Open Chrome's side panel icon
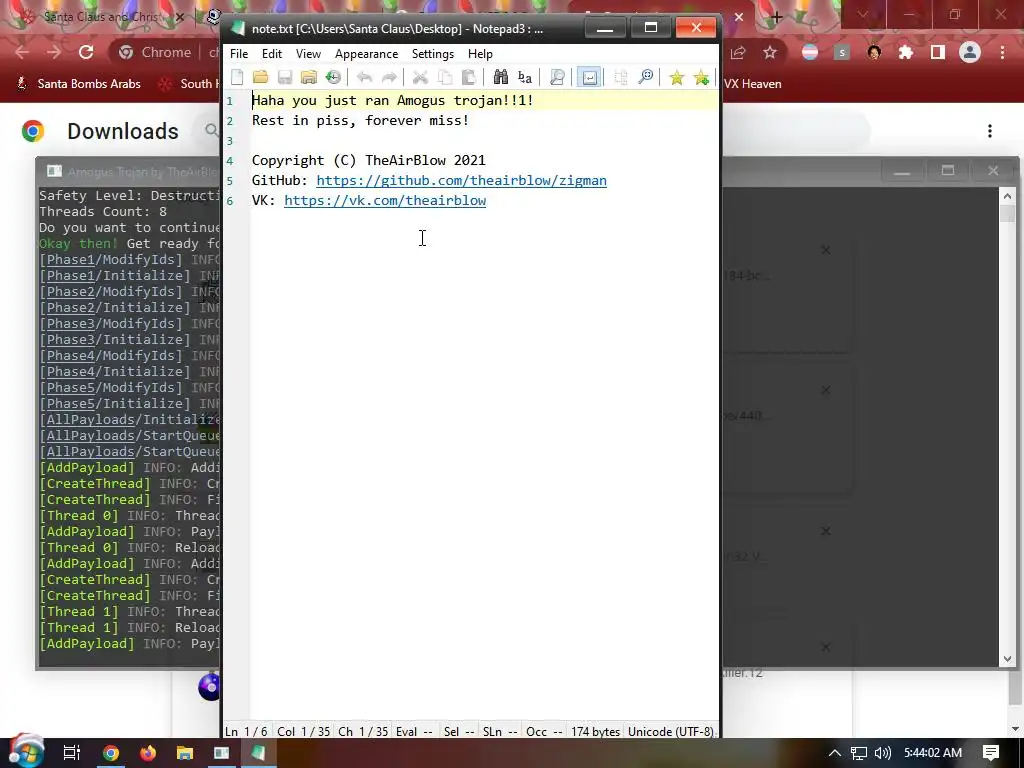The height and width of the screenshot is (768, 1024). [x=938, y=52]
